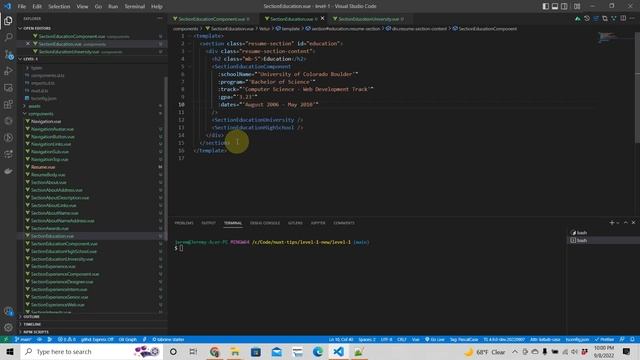Close SectionEducation.vue in Open Editors
This screenshot has width=640, height=360.
(x=28, y=44)
